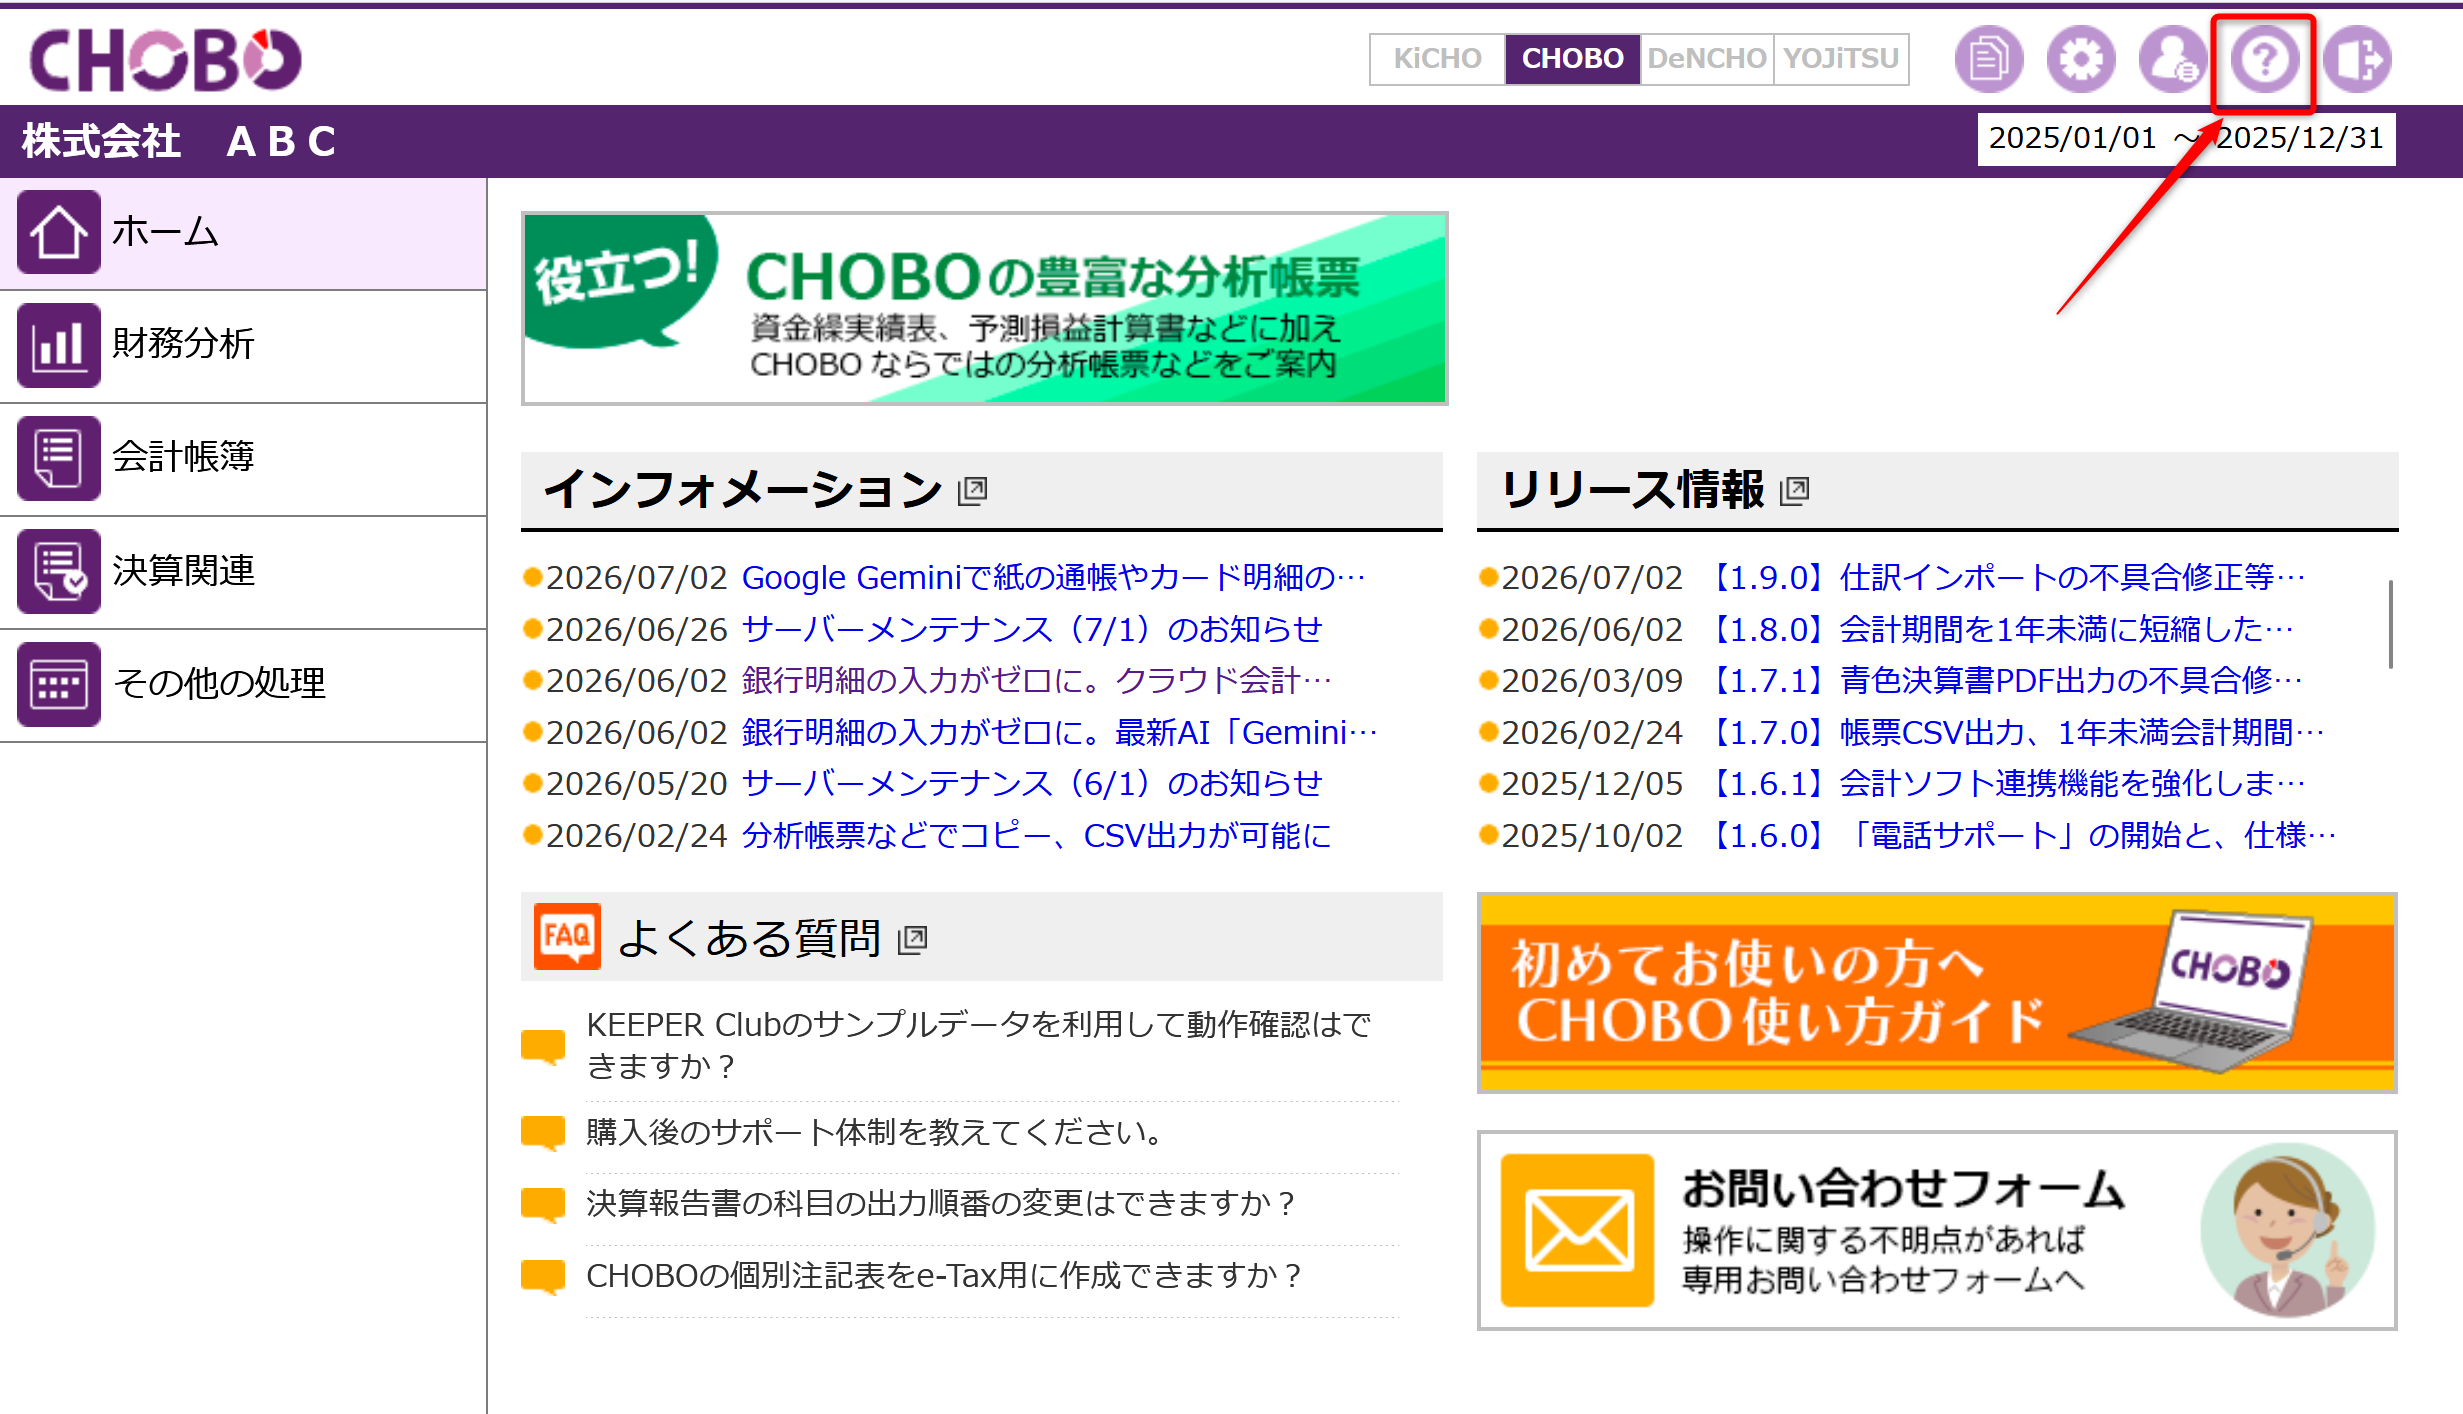Switch to the YOJiTSU tab

pos(1841,59)
